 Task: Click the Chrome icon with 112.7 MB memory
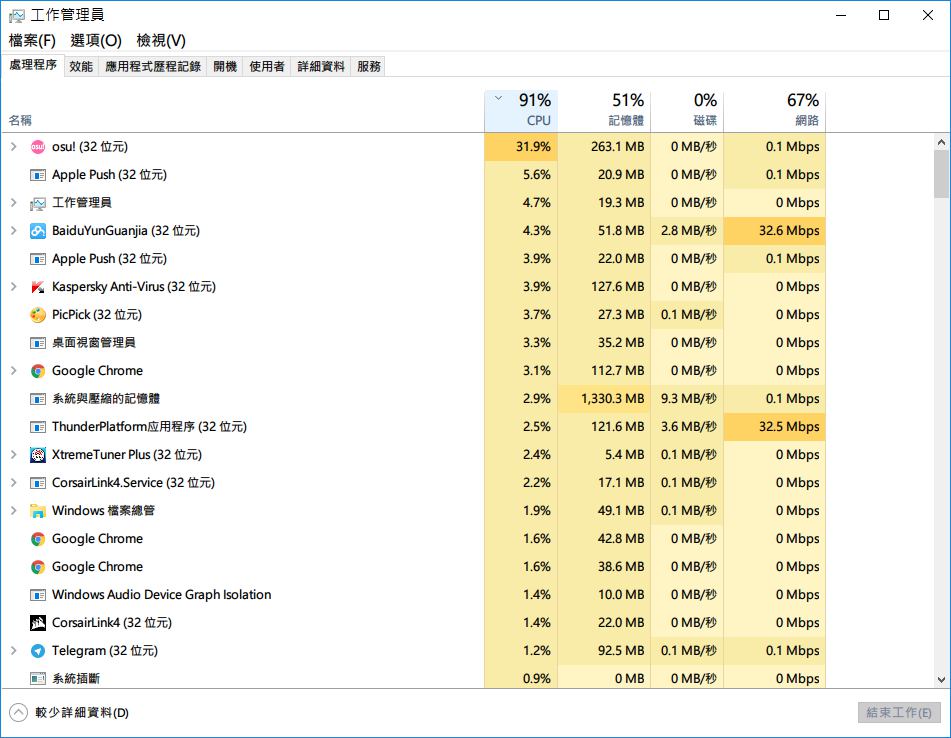coord(38,371)
